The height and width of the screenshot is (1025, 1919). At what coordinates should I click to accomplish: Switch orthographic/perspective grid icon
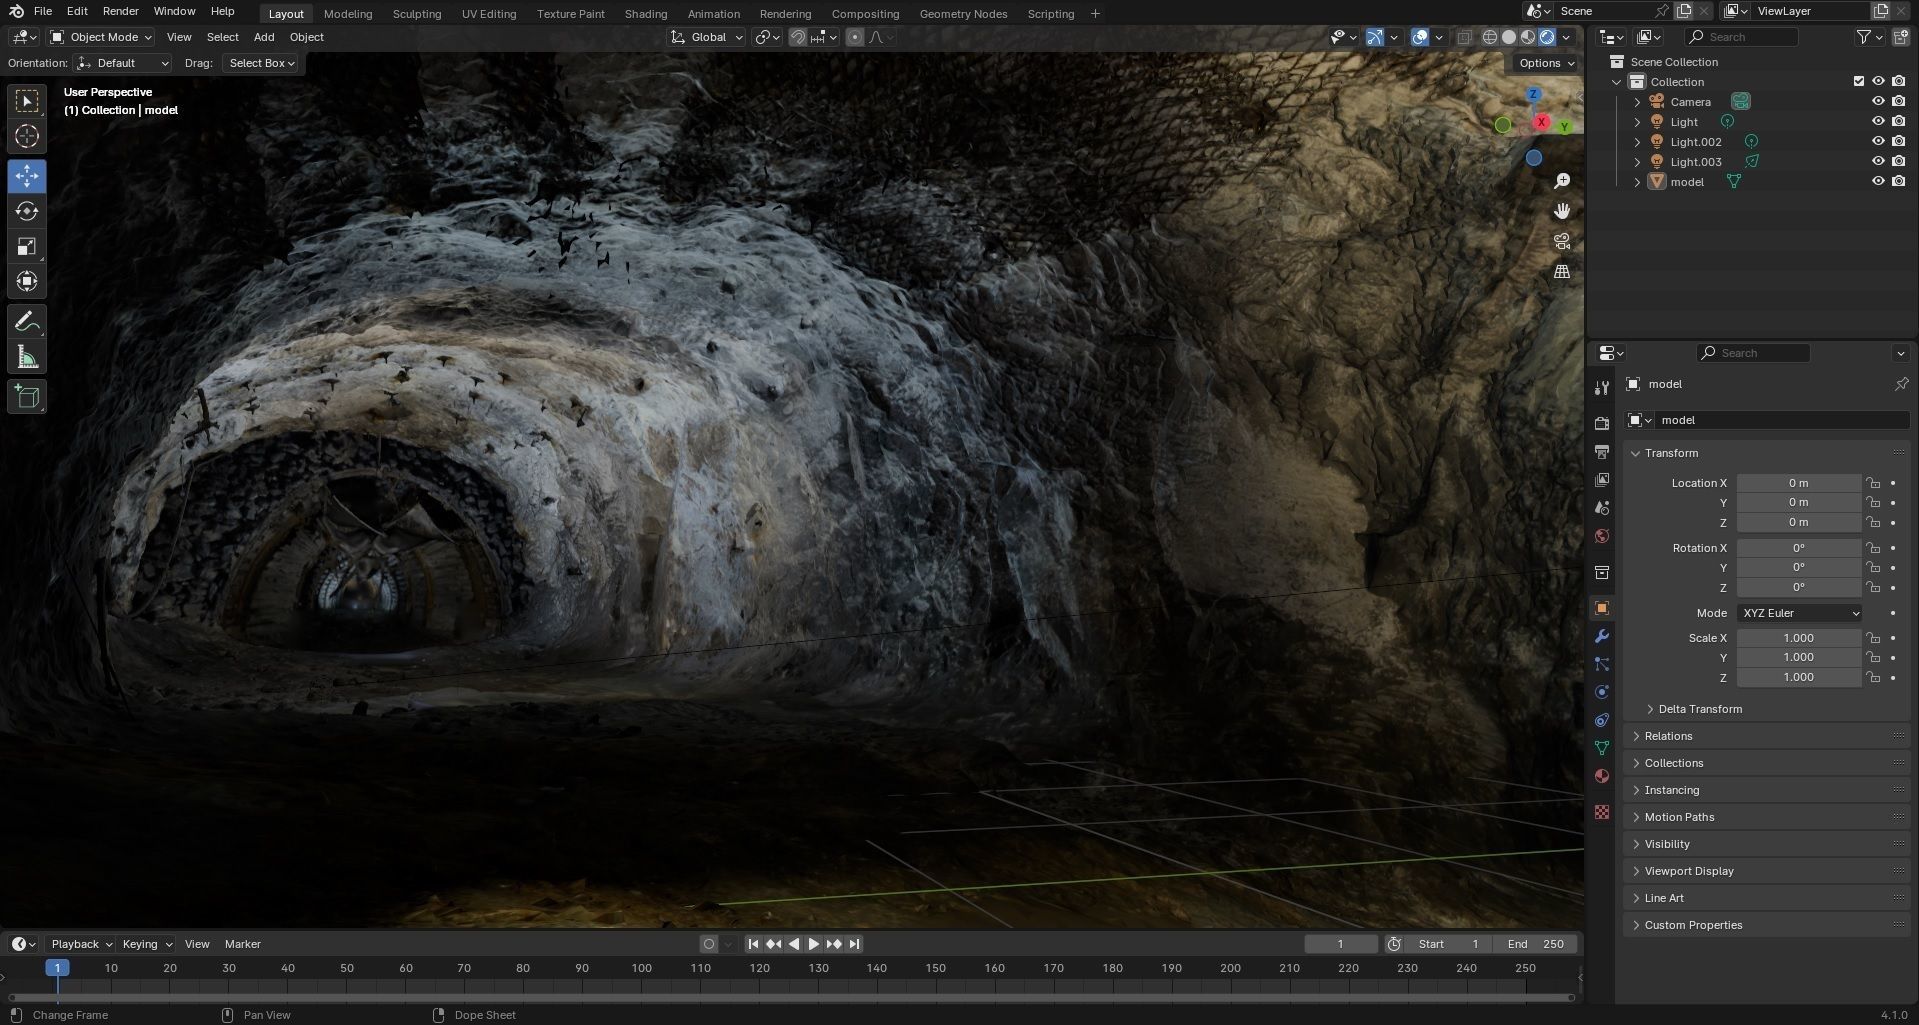pos(1562,271)
